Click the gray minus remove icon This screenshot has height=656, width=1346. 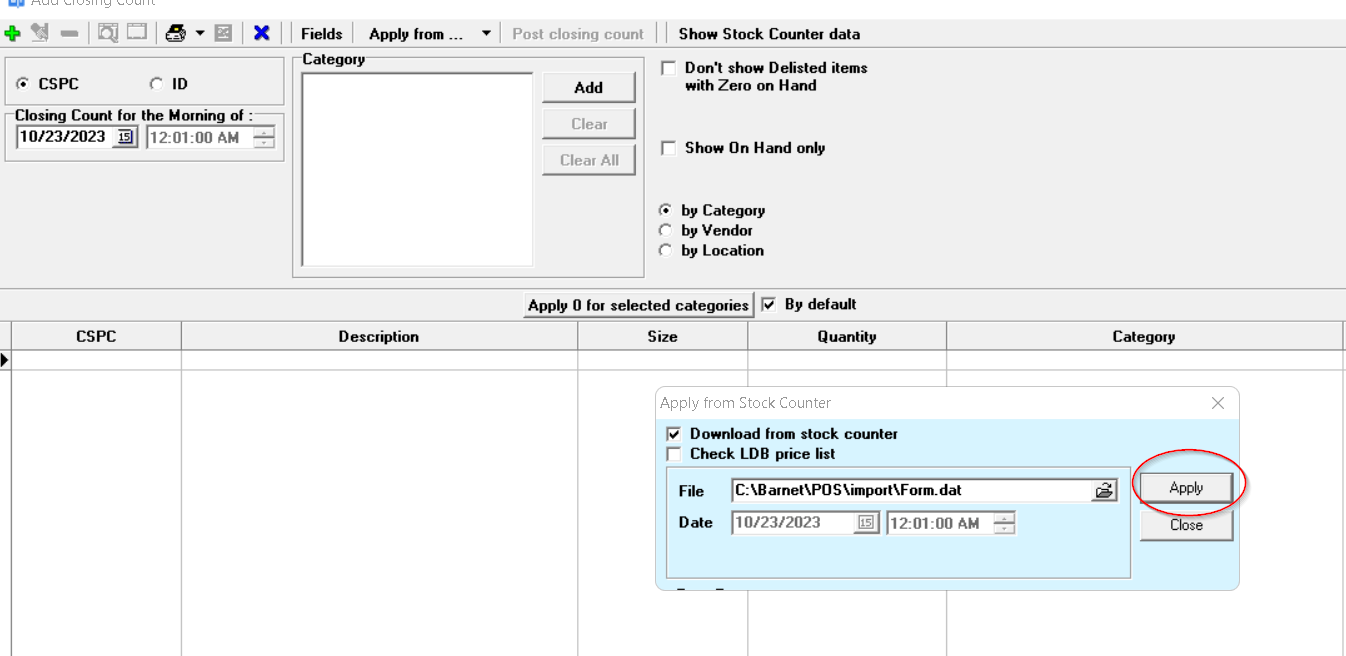[69, 33]
